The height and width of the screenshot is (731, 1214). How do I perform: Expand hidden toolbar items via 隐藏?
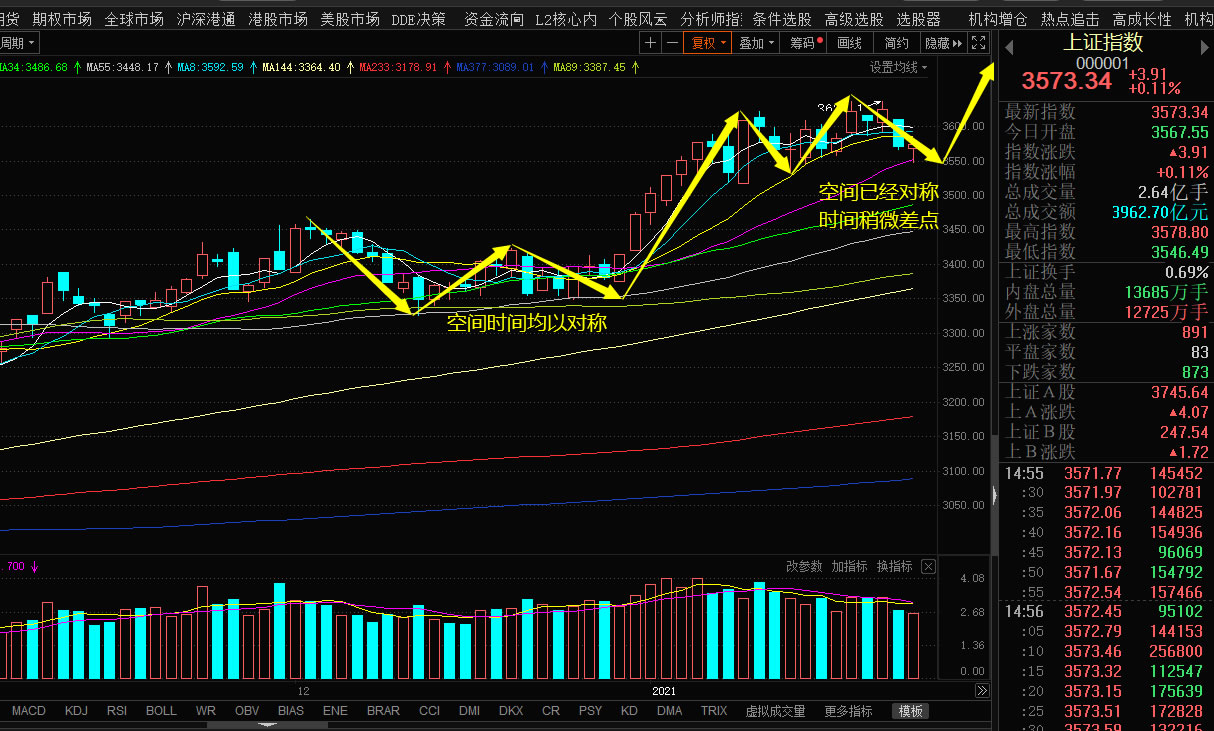[943, 43]
